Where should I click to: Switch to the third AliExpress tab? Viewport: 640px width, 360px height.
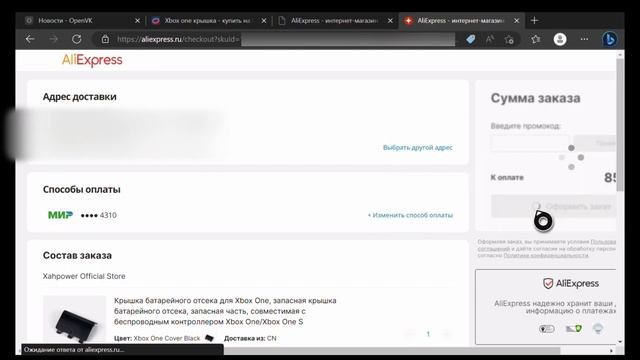tap(335, 20)
